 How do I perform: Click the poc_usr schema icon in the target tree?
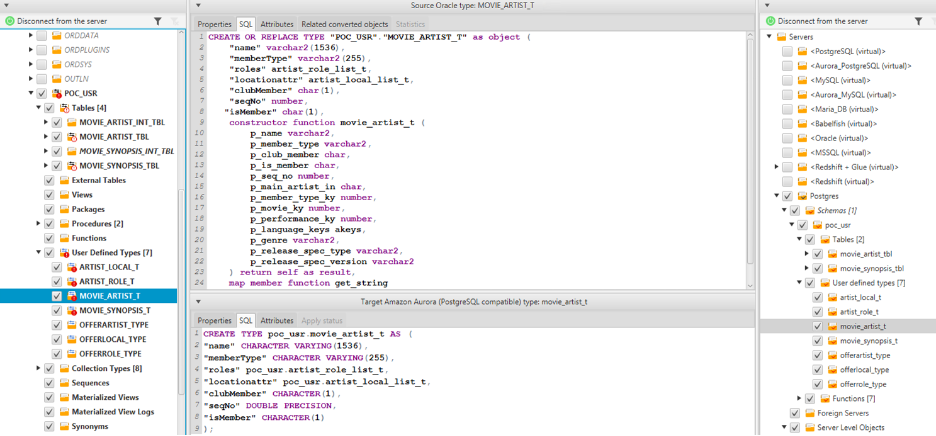click(818, 225)
